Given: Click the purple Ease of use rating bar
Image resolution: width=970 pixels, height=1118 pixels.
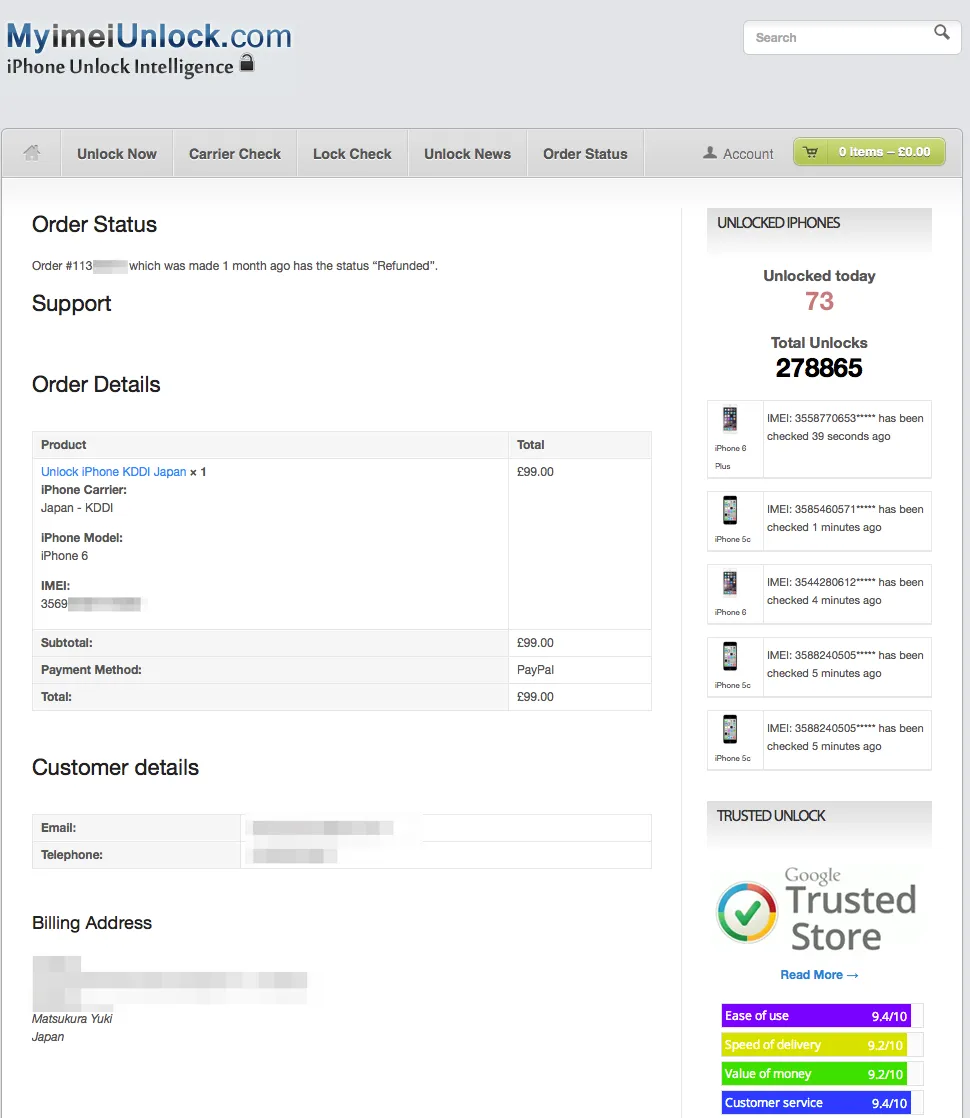Looking at the screenshot, I should [x=815, y=1016].
